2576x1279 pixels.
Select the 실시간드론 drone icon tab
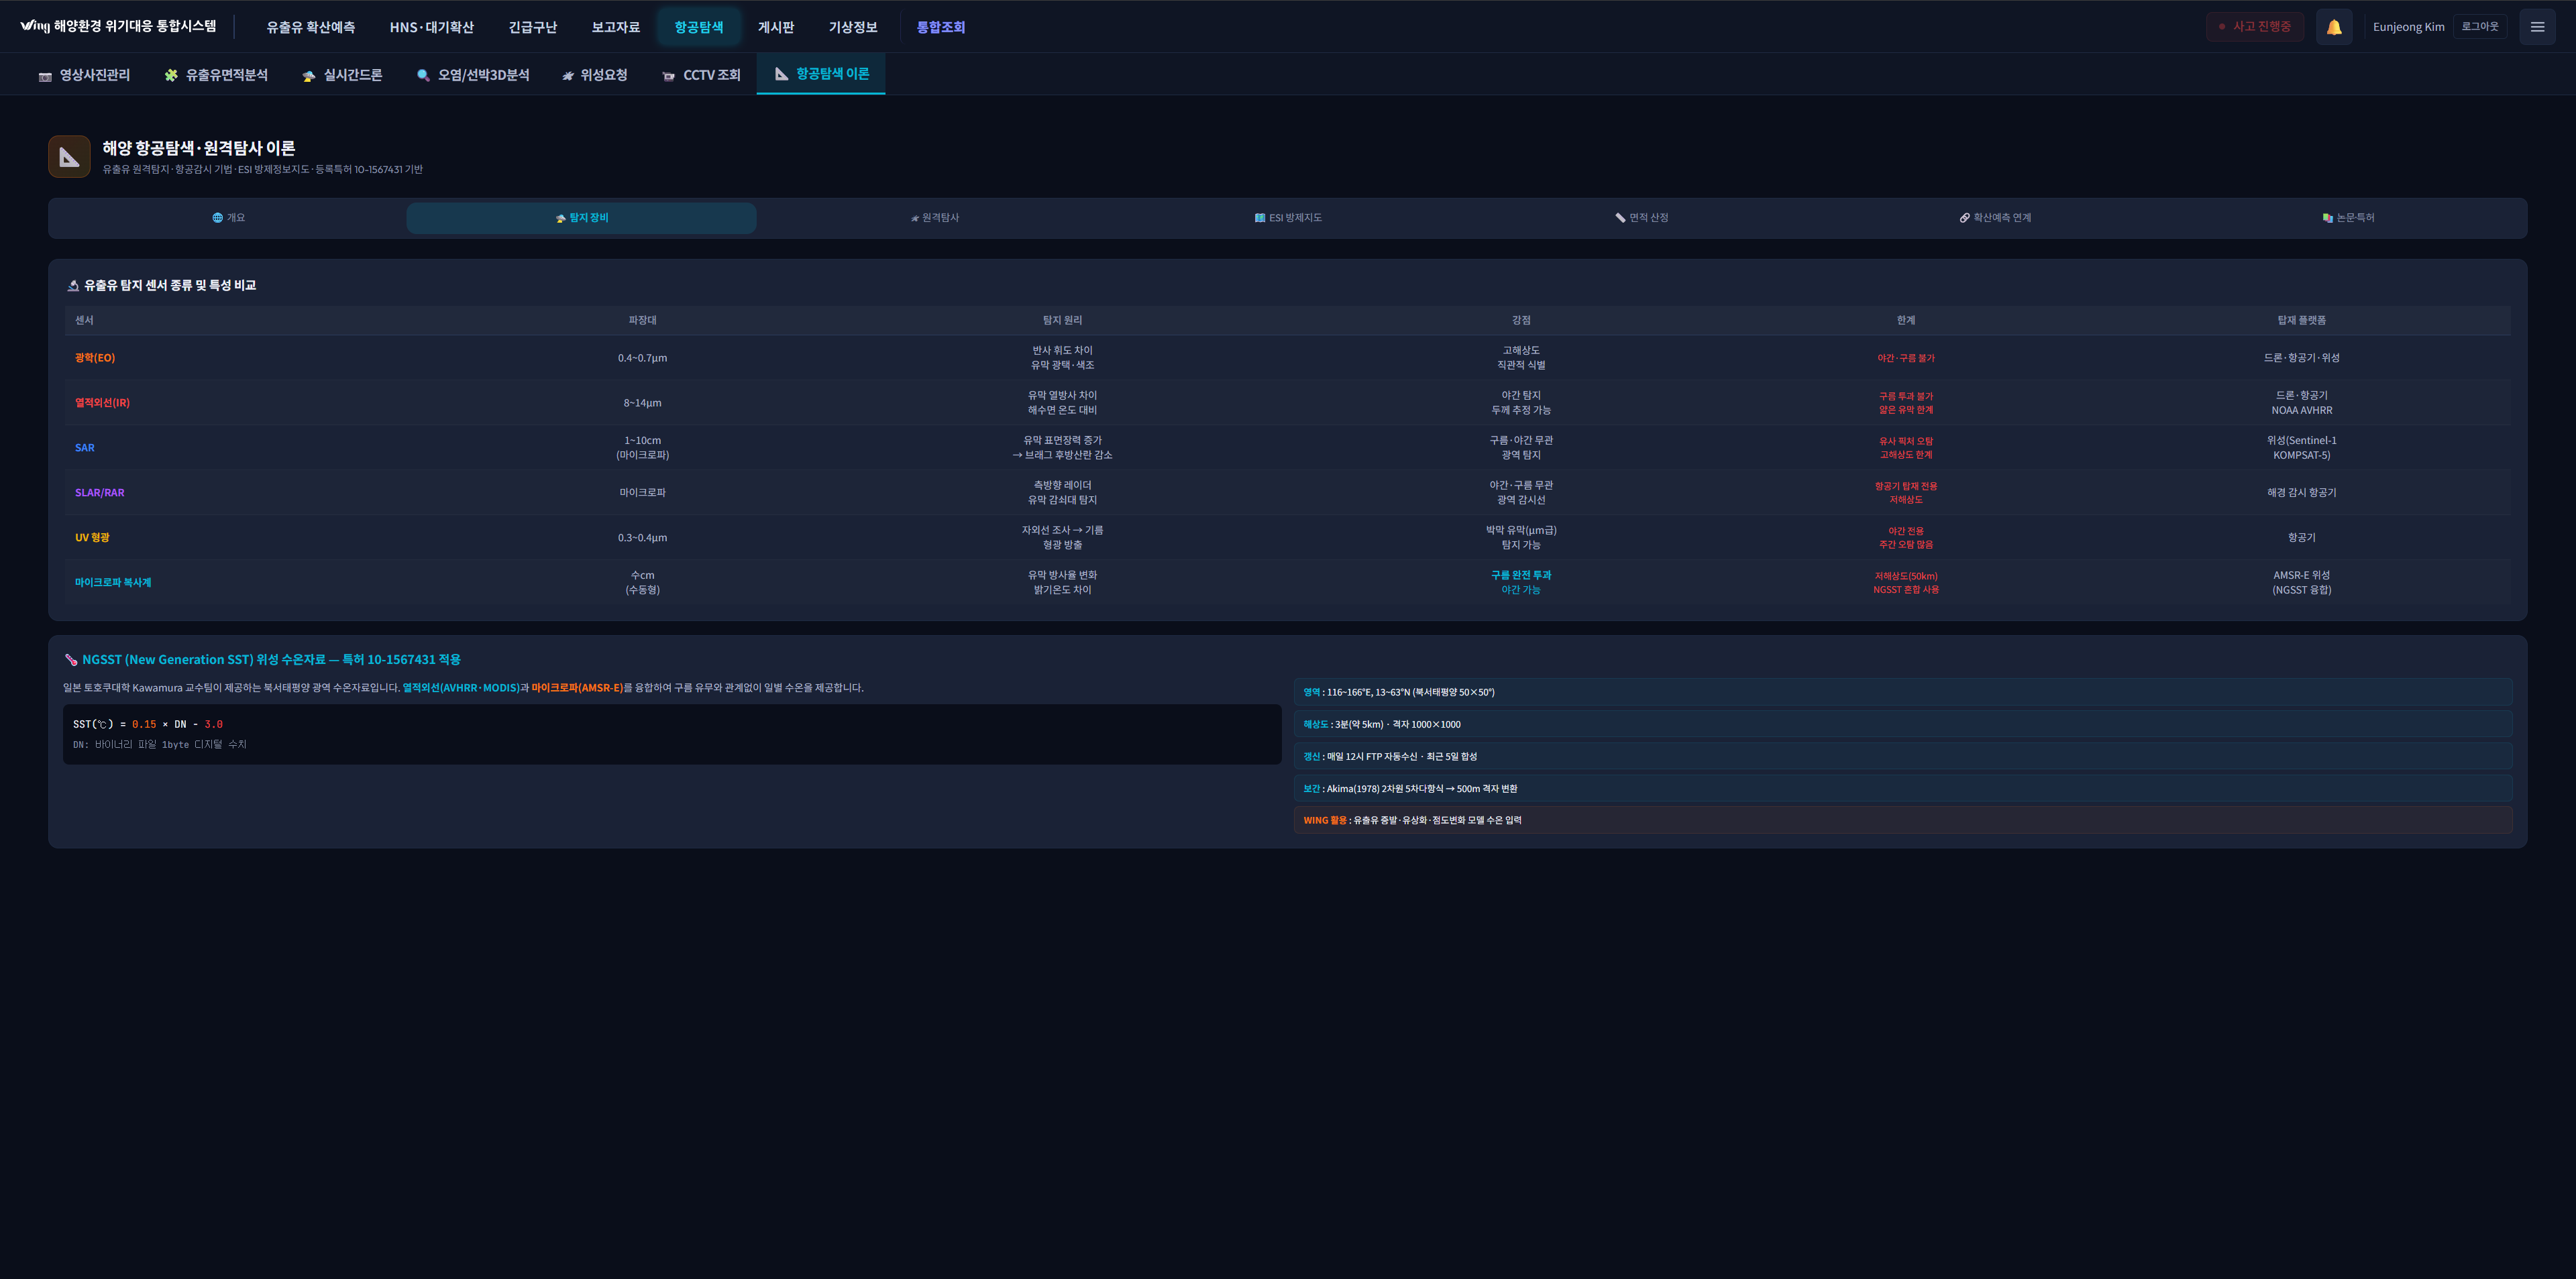point(342,75)
